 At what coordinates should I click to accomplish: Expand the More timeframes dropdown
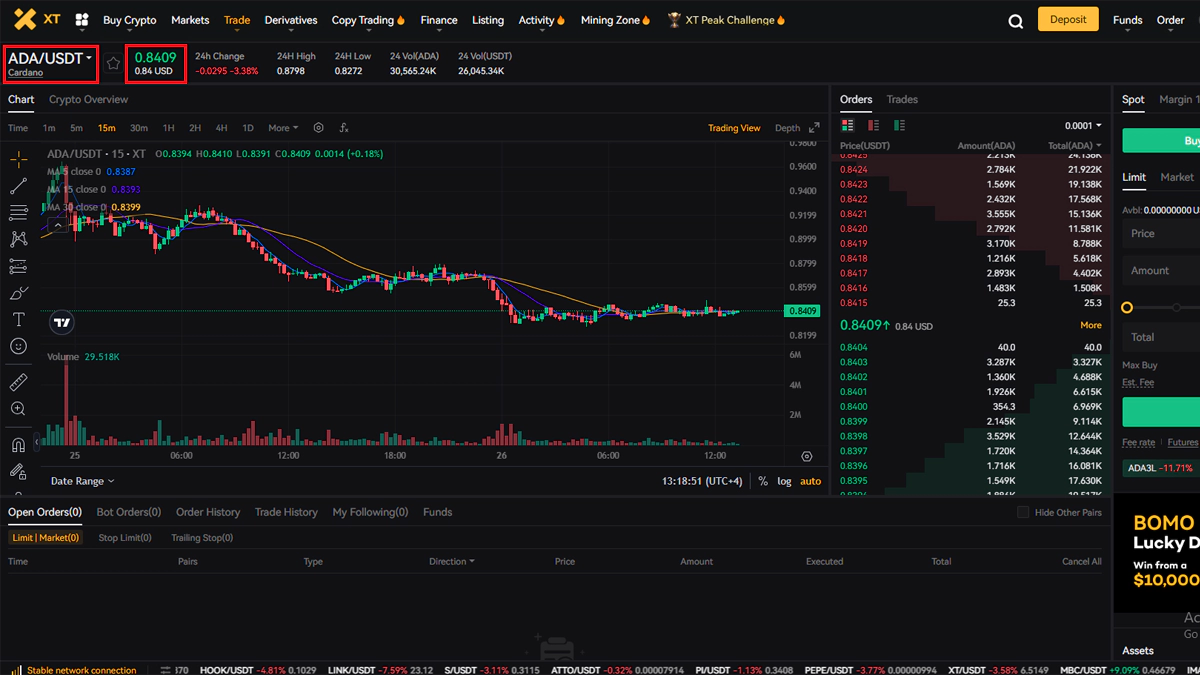[x=283, y=128]
